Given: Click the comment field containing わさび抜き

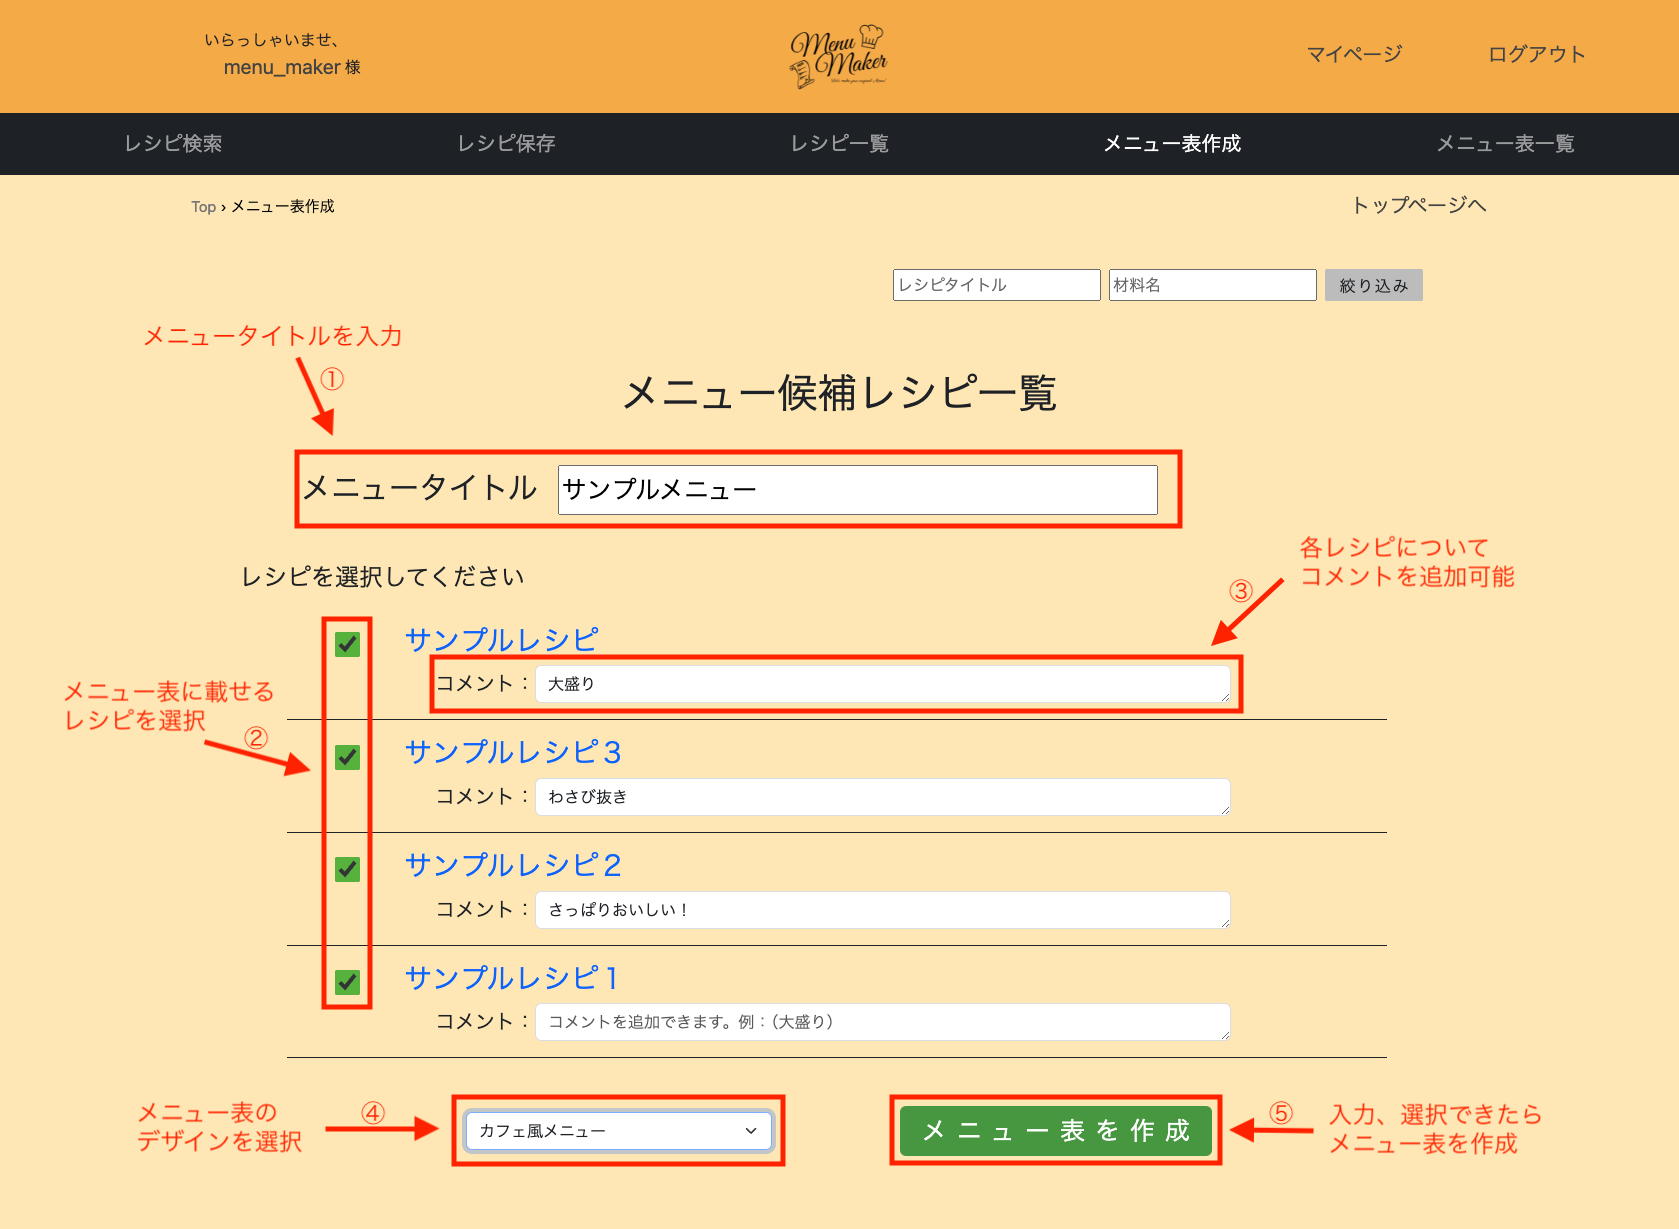Looking at the screenshot, I should pyautogui.click(x=883, y=797).
